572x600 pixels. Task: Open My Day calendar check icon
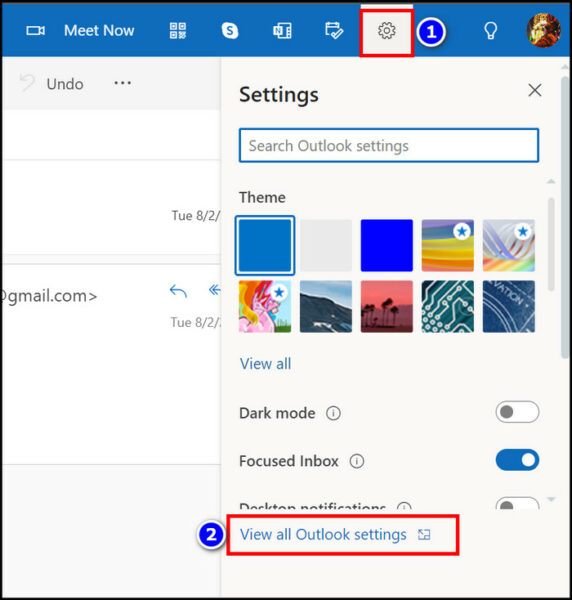click(x=334, y=31)
